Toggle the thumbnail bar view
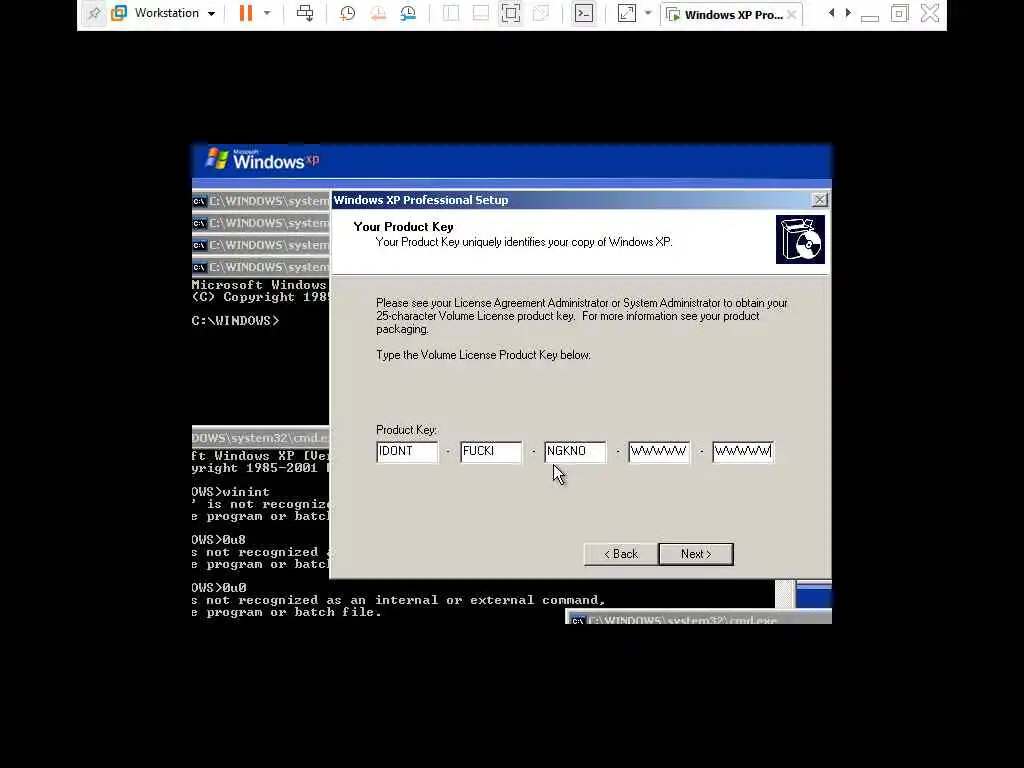The width and height of the screenshot is (1024, 768). [481, 13]
